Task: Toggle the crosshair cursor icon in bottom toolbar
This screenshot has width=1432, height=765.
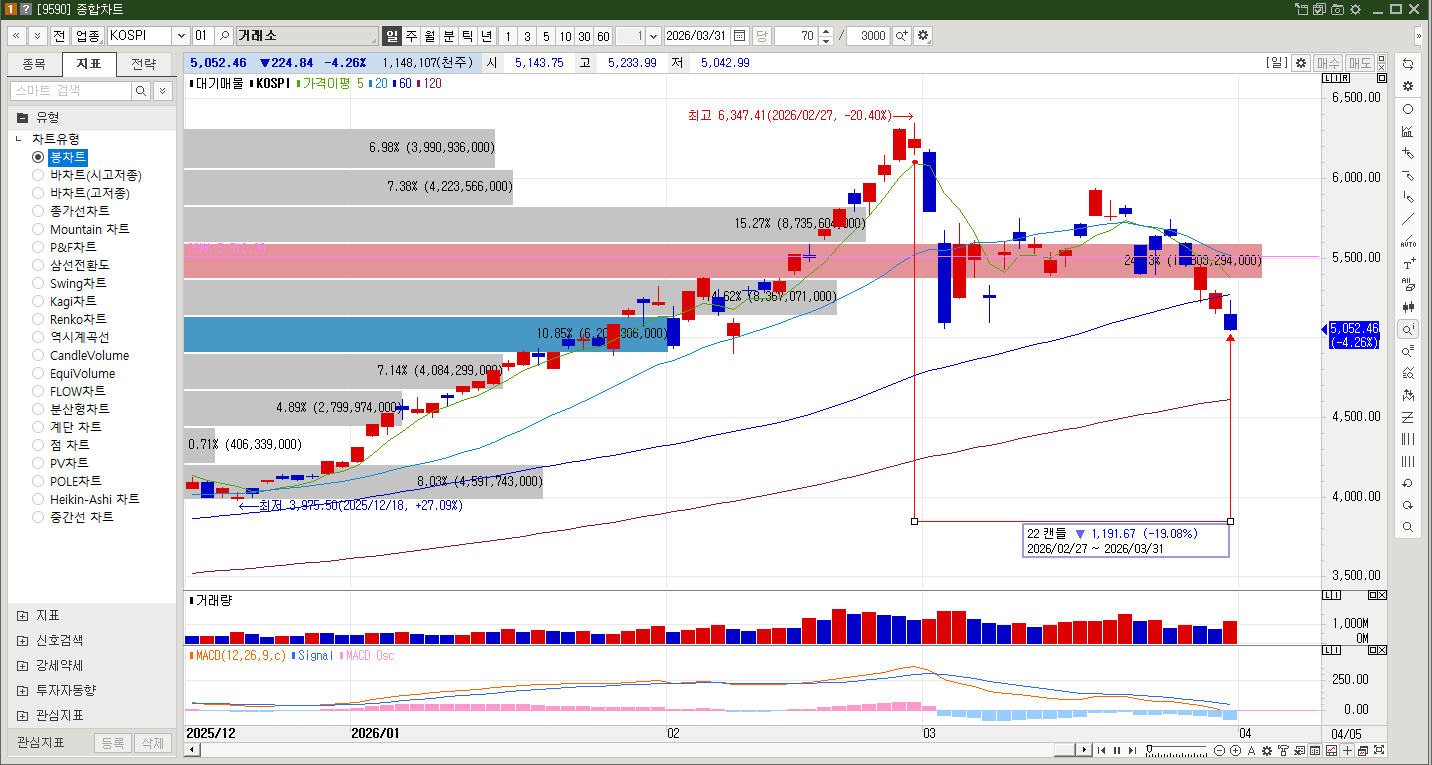Action: tap(1347, 750)
